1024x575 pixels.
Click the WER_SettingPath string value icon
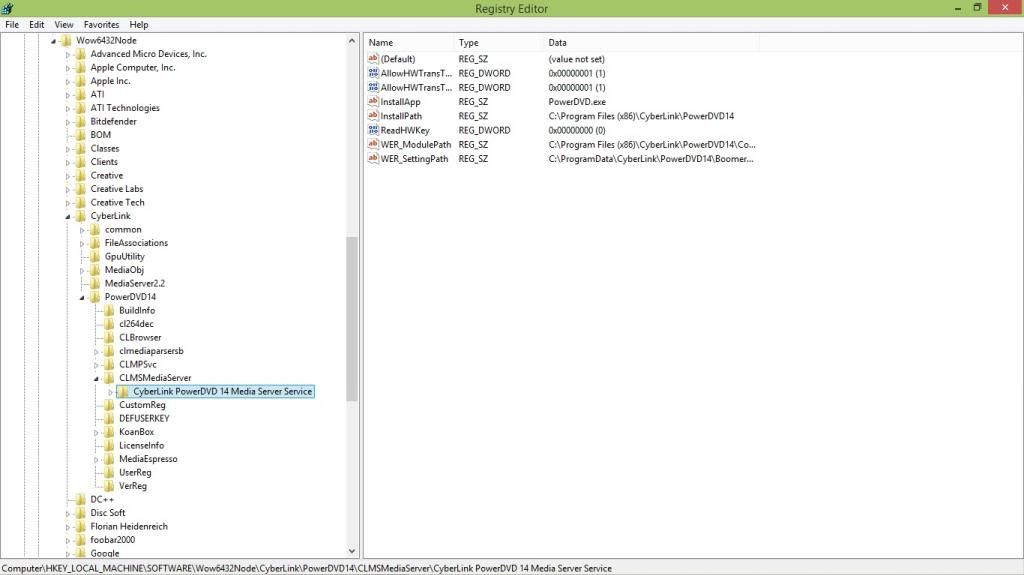[373, 159]
